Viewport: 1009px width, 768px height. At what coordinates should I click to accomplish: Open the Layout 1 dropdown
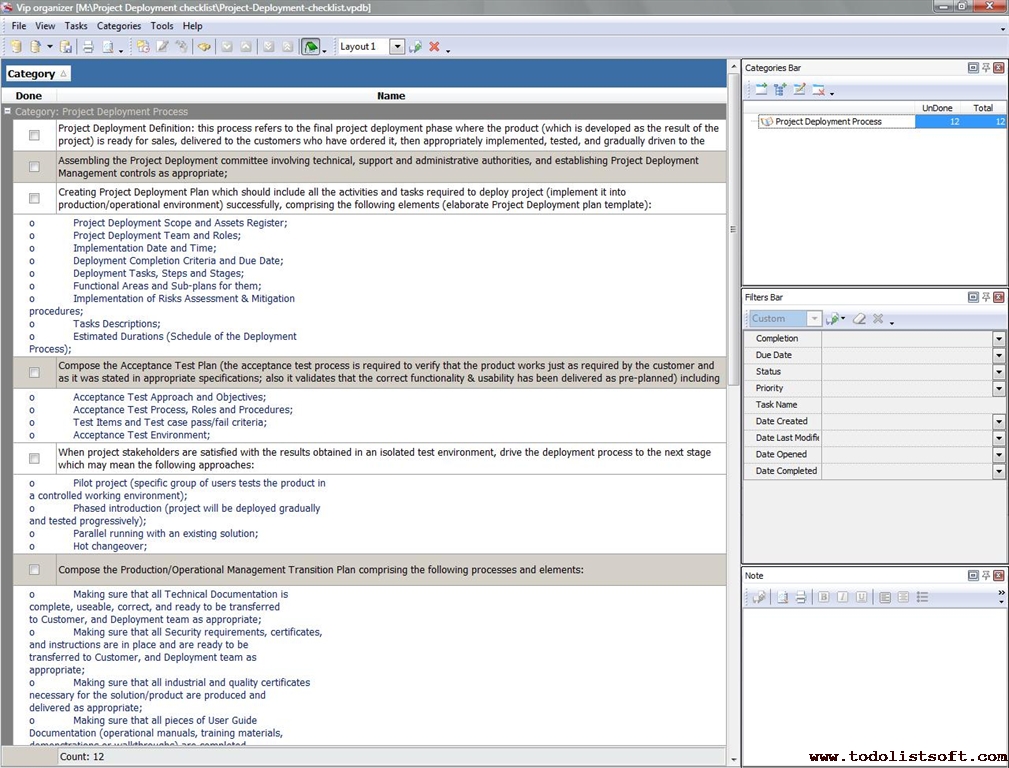point(397,47)
